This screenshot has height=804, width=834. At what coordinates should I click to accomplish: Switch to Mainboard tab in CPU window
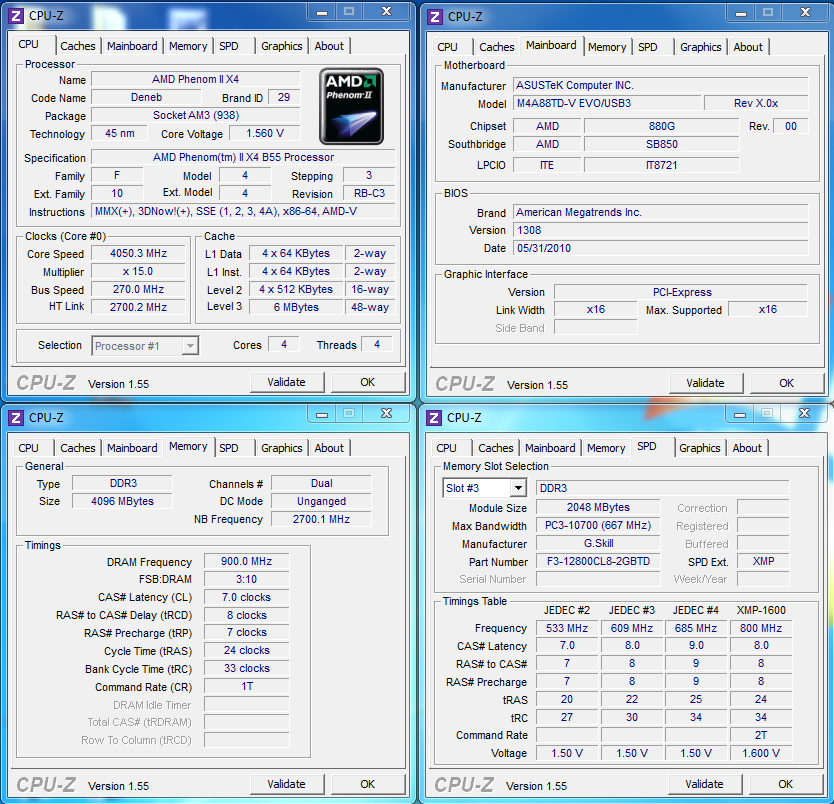(x=132, y=46)
